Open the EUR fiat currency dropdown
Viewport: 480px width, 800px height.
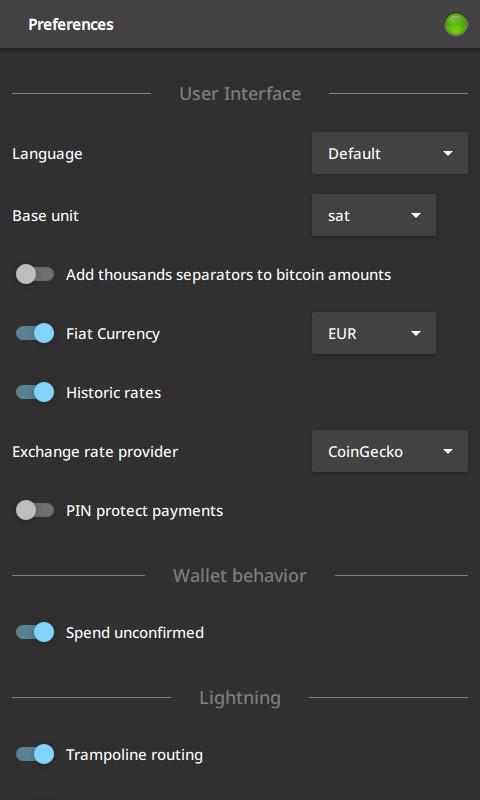[374, 334]
